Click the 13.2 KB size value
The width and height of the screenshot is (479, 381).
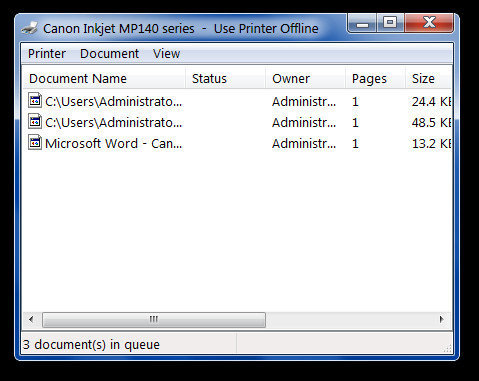coord(432,144)
